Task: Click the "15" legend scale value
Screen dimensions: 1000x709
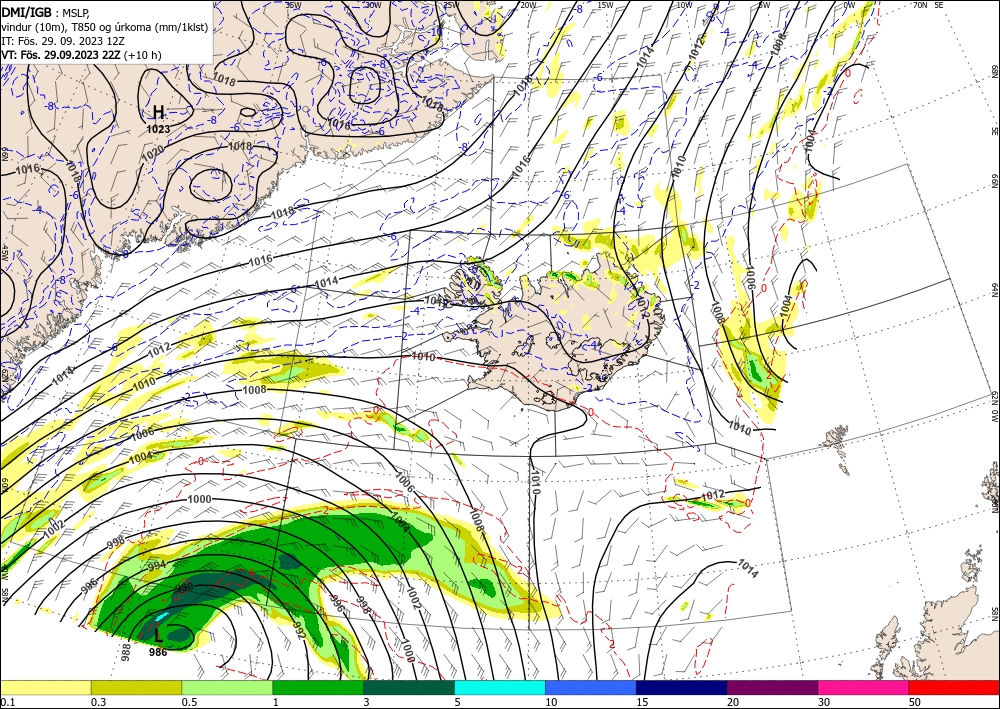Action: tap(642, 702)
